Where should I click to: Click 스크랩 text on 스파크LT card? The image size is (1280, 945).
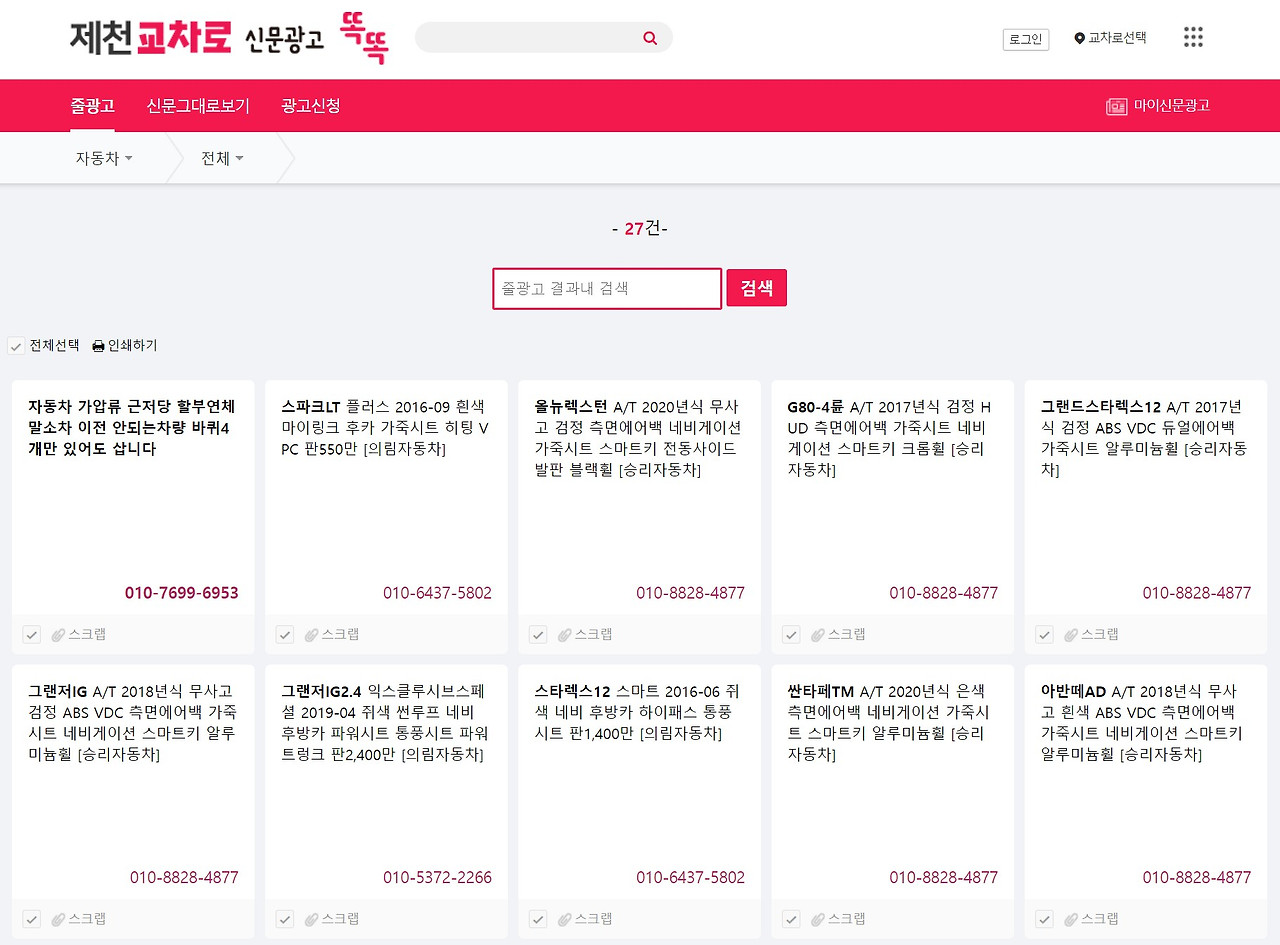click(340, 634)
